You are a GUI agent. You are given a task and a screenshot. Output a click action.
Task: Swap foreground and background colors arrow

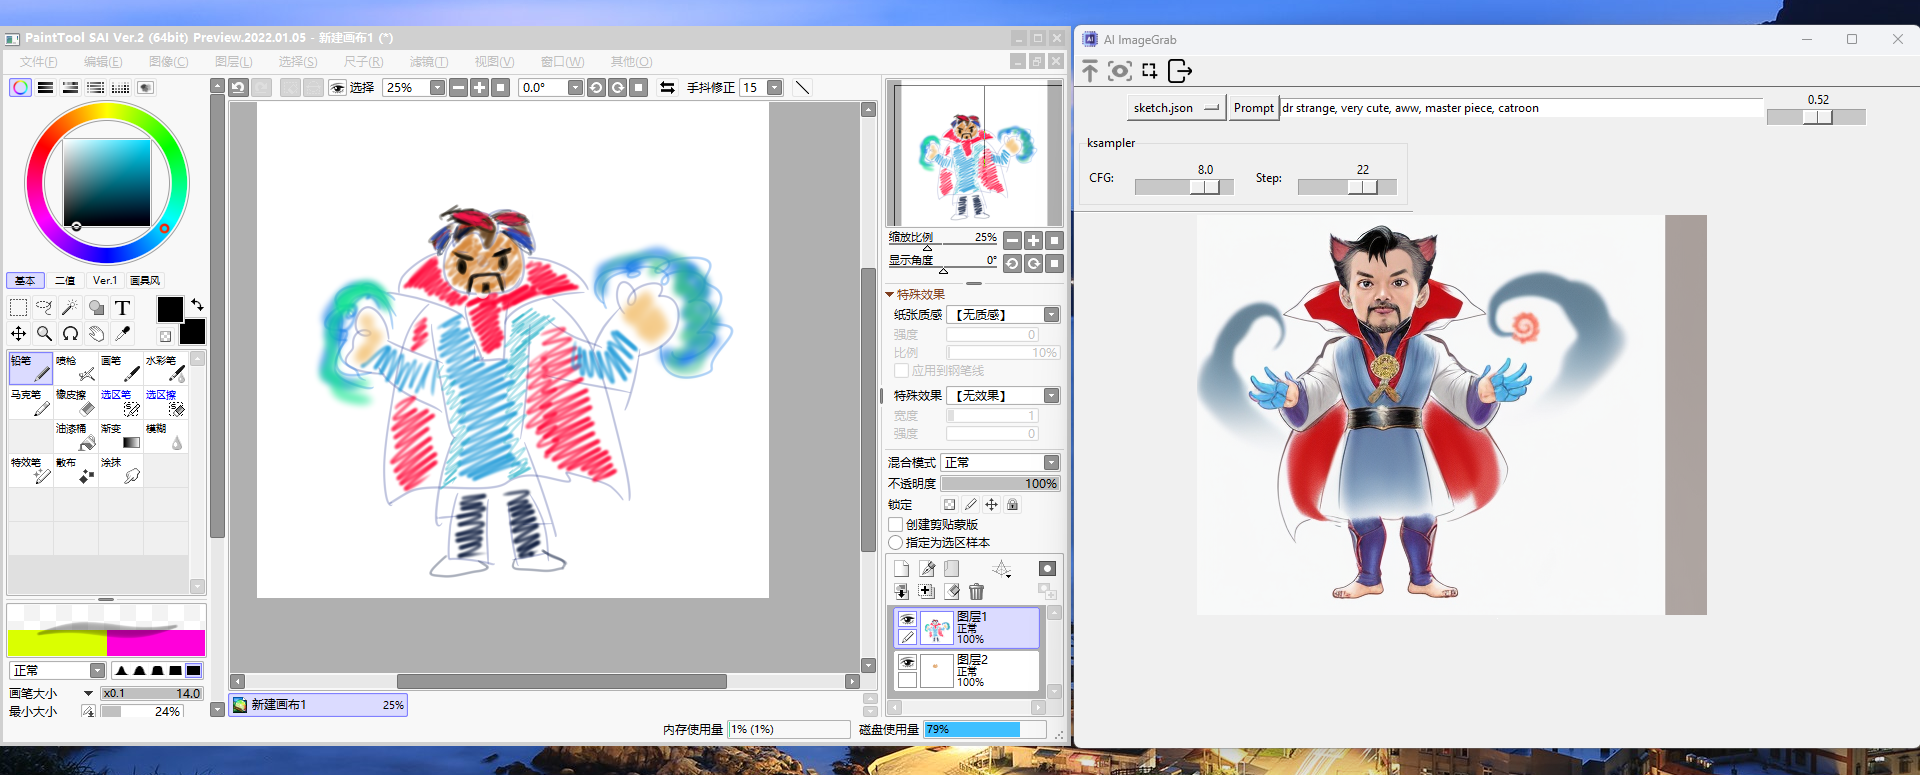[x=197, y=304]
